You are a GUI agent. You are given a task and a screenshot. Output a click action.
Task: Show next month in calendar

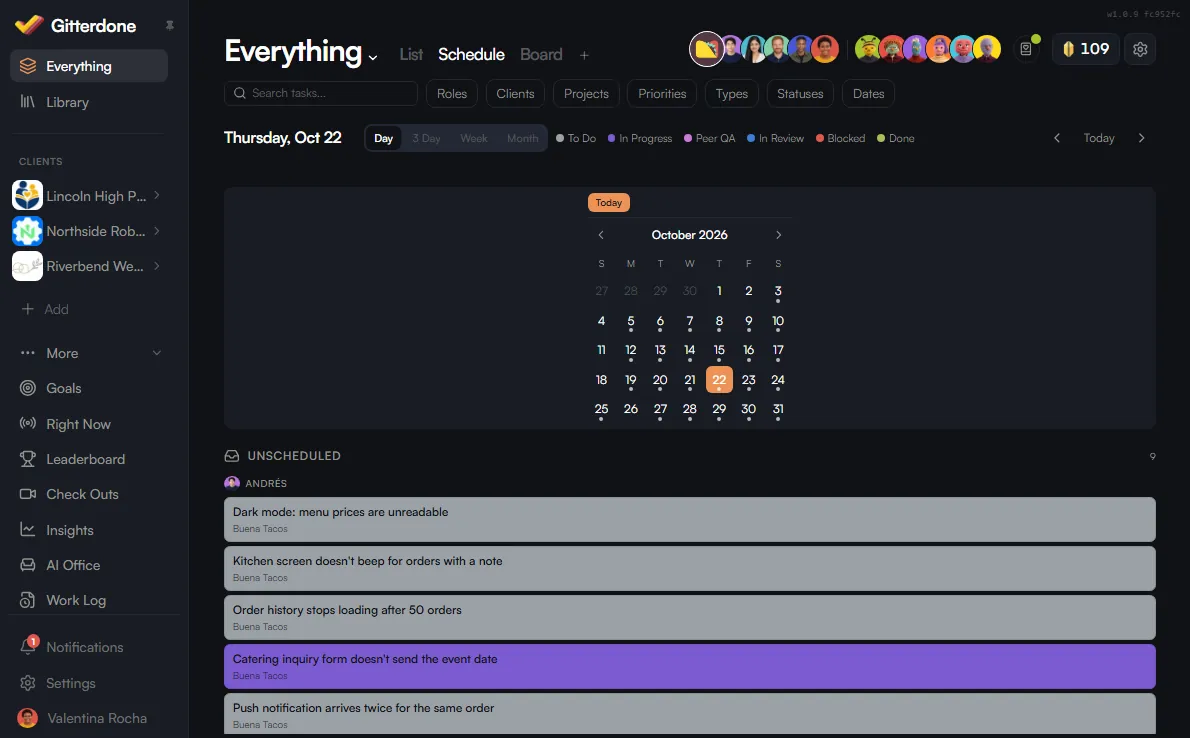coord(778,235)
